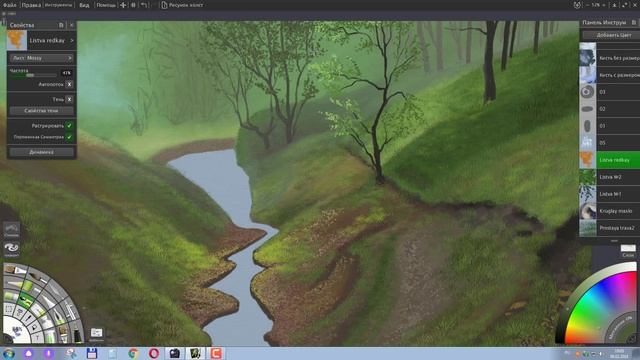Select the 02 horizontal oval brush preset
Image resolution: width=640 pixels, height=360 pixels.
pyautogui.click(x=610, y=109)
